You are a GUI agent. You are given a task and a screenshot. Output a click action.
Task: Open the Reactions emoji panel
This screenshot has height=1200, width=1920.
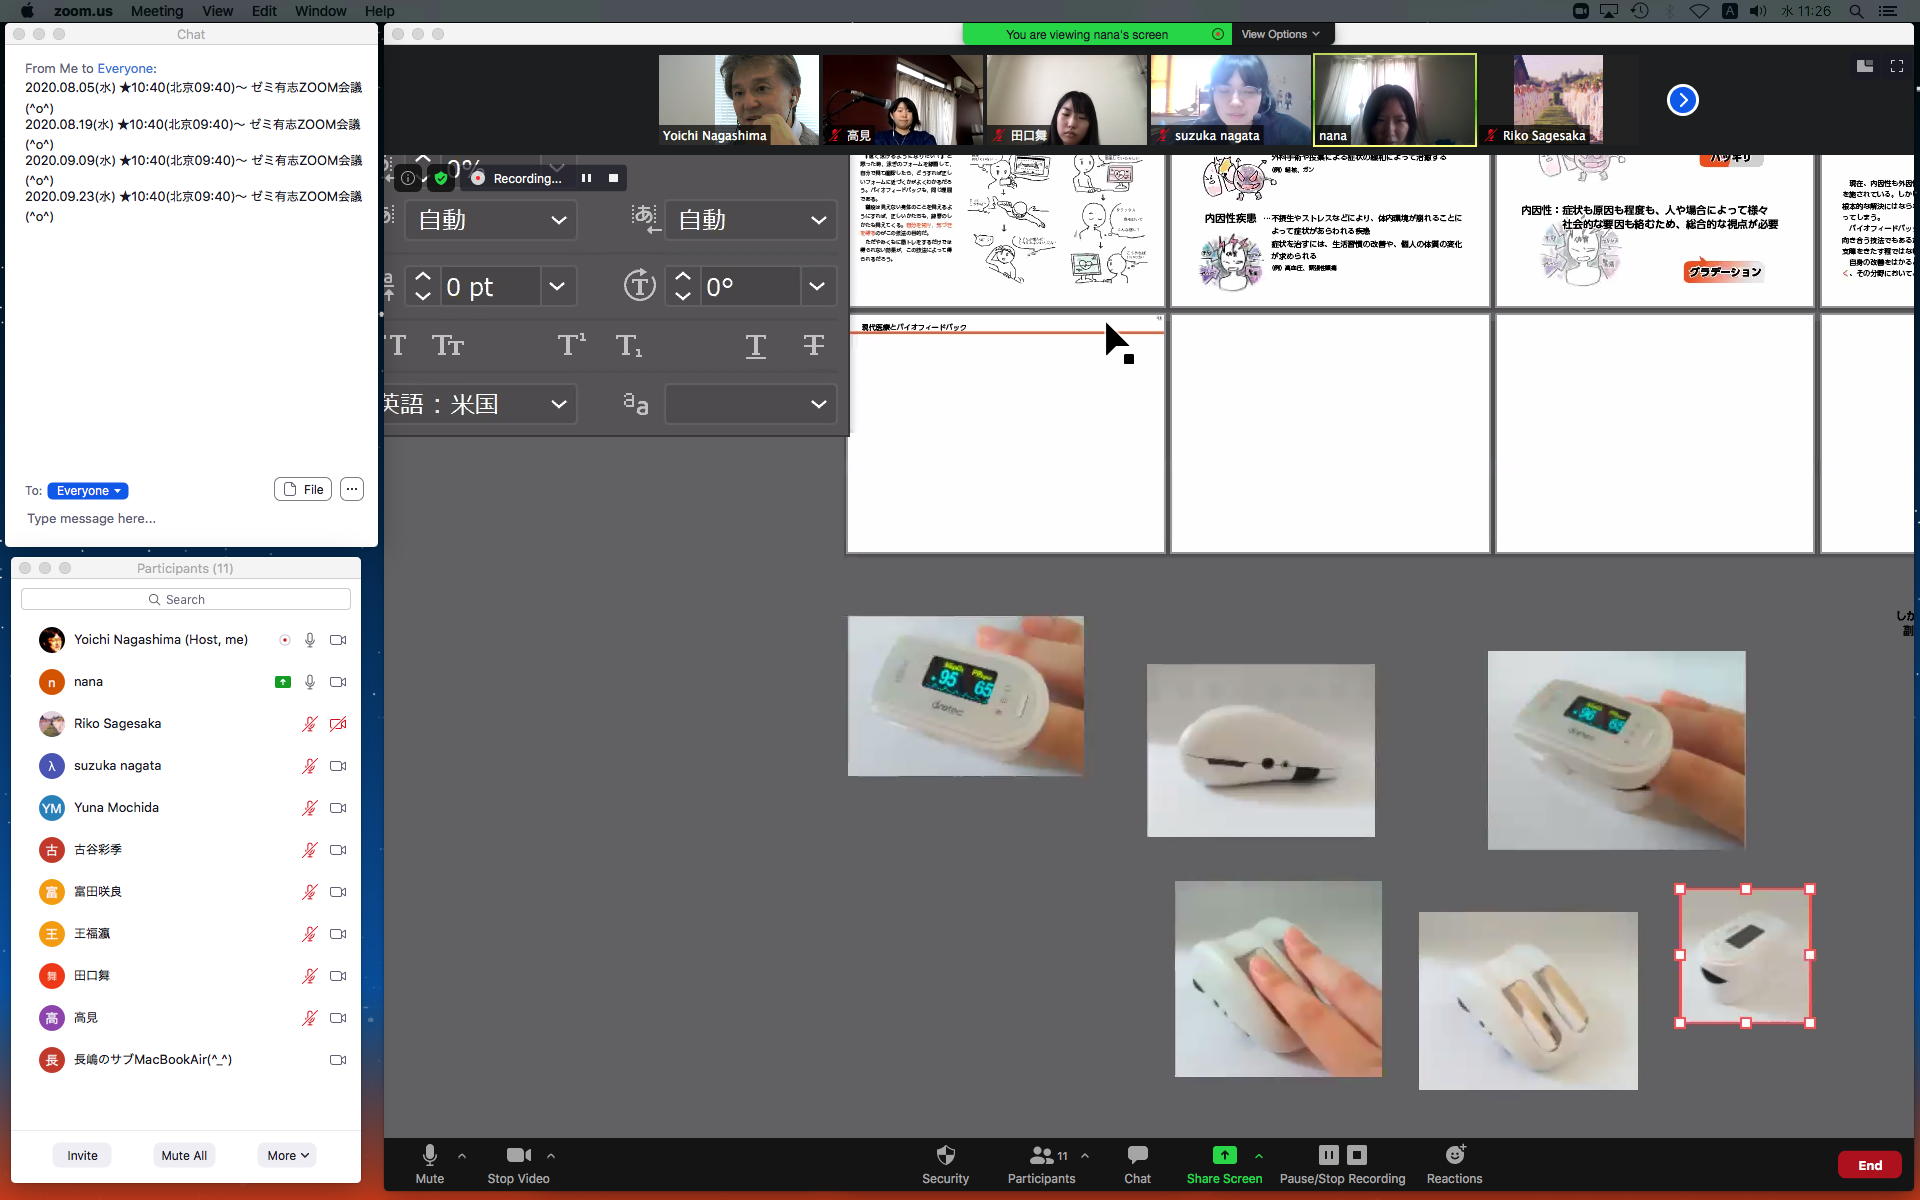pyautogui.click(x=1454, y=1155)
